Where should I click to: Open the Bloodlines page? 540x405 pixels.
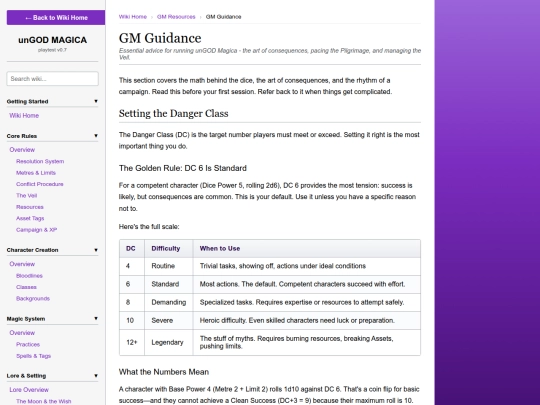click(29, 276)
